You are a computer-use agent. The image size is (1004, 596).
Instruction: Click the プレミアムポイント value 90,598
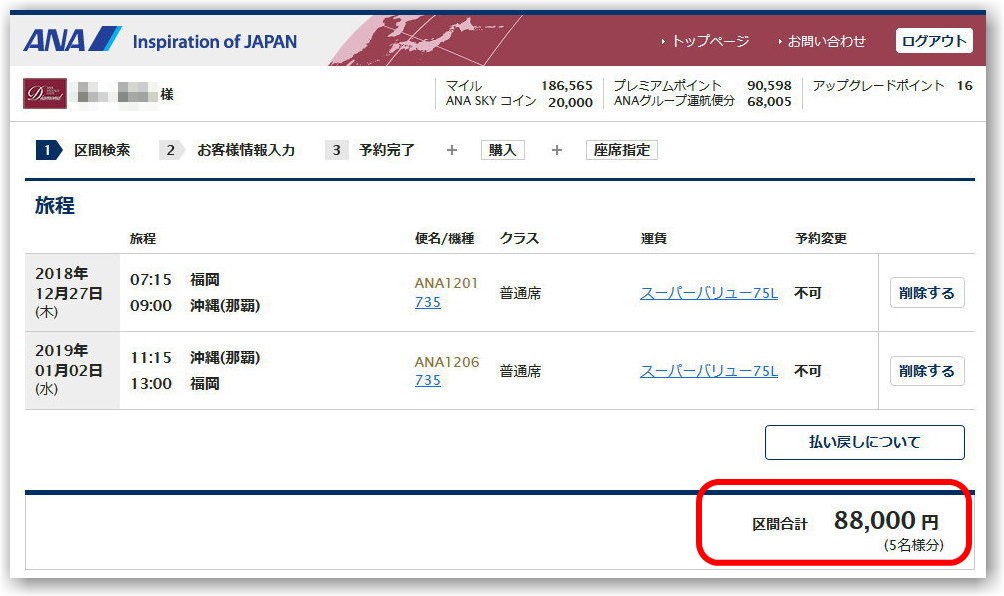[769, 86]
